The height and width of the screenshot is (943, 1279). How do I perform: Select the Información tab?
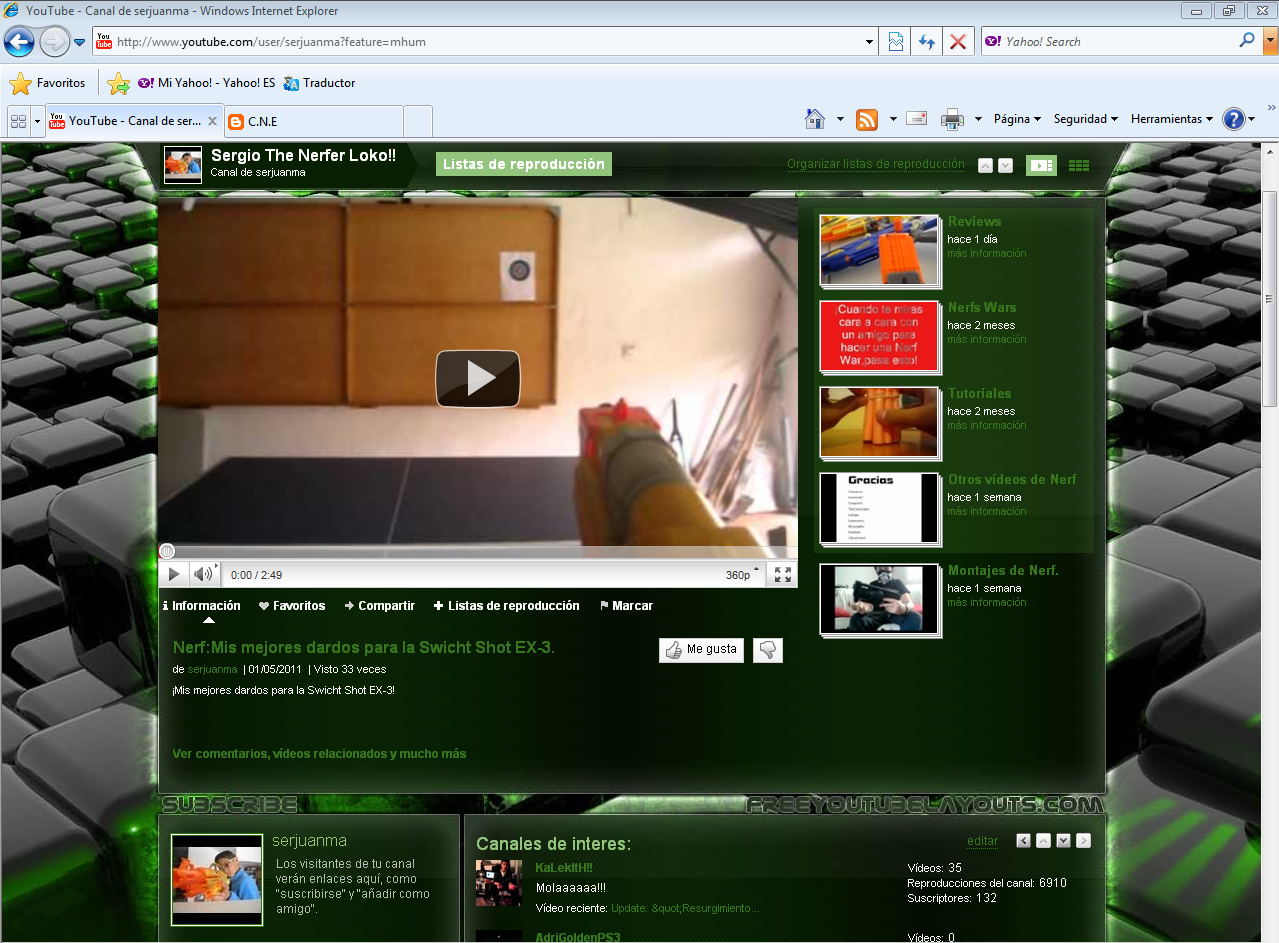[x=201, y=605]
